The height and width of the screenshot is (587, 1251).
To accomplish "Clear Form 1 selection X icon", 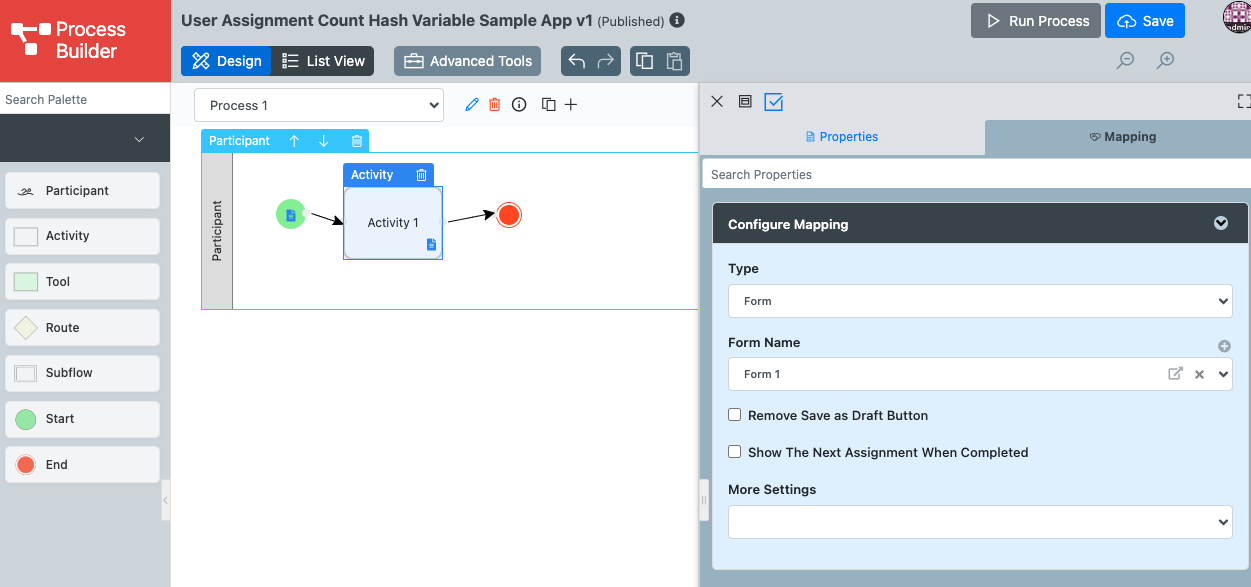I will 1199,374.
